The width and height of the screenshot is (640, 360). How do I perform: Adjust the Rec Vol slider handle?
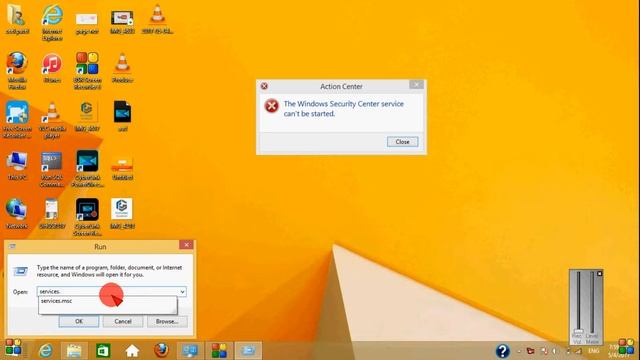(578, 331)
